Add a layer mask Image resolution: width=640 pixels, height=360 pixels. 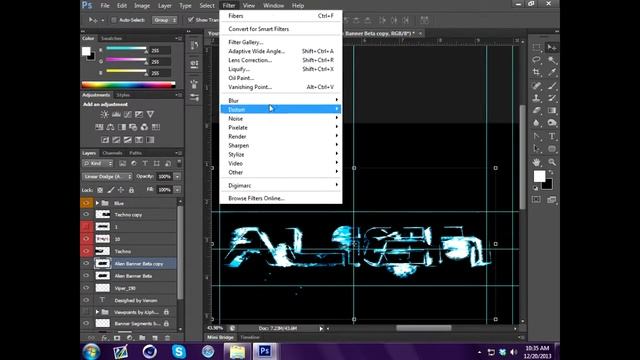tap(117, 338)
